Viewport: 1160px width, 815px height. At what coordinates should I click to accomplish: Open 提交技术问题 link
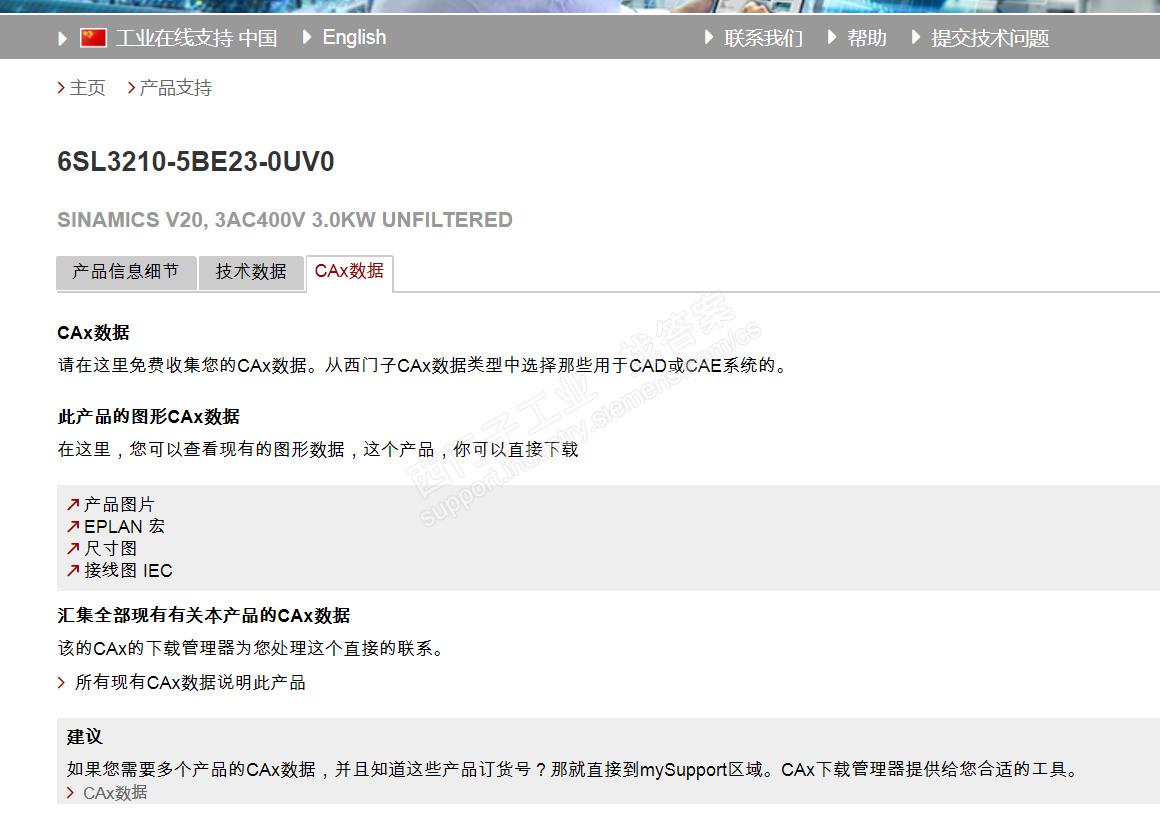tap(990, 38)
